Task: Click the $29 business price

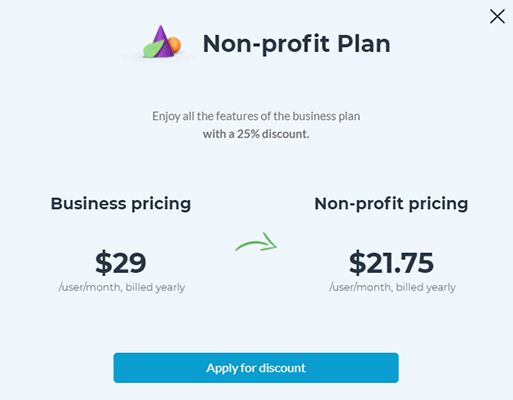Action: click(121, 263)
